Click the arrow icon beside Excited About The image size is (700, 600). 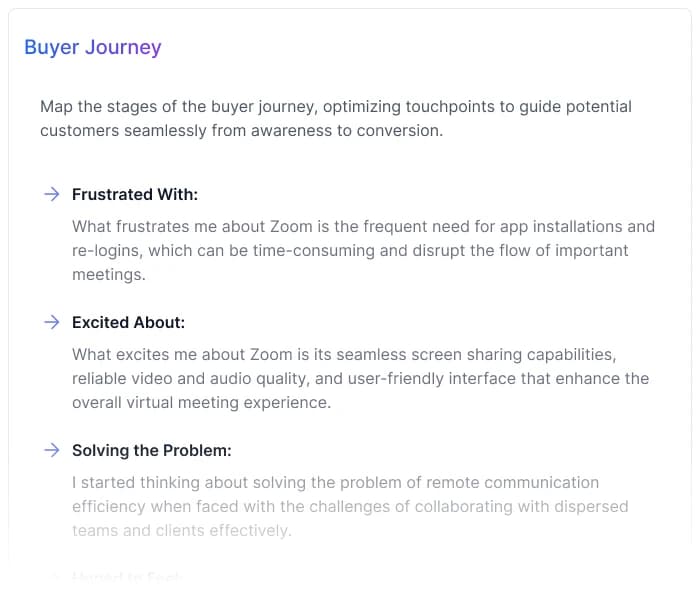pyautogui.click(x=52, y=322)
